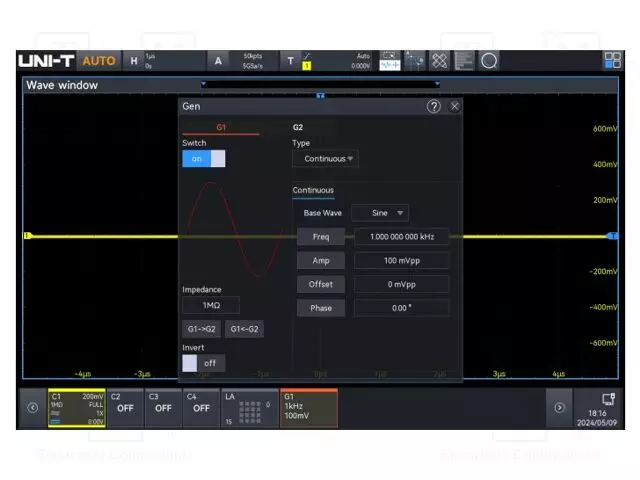Open the Impedance 1MΩ selector
Screen dimensions: 640x480
211,305
